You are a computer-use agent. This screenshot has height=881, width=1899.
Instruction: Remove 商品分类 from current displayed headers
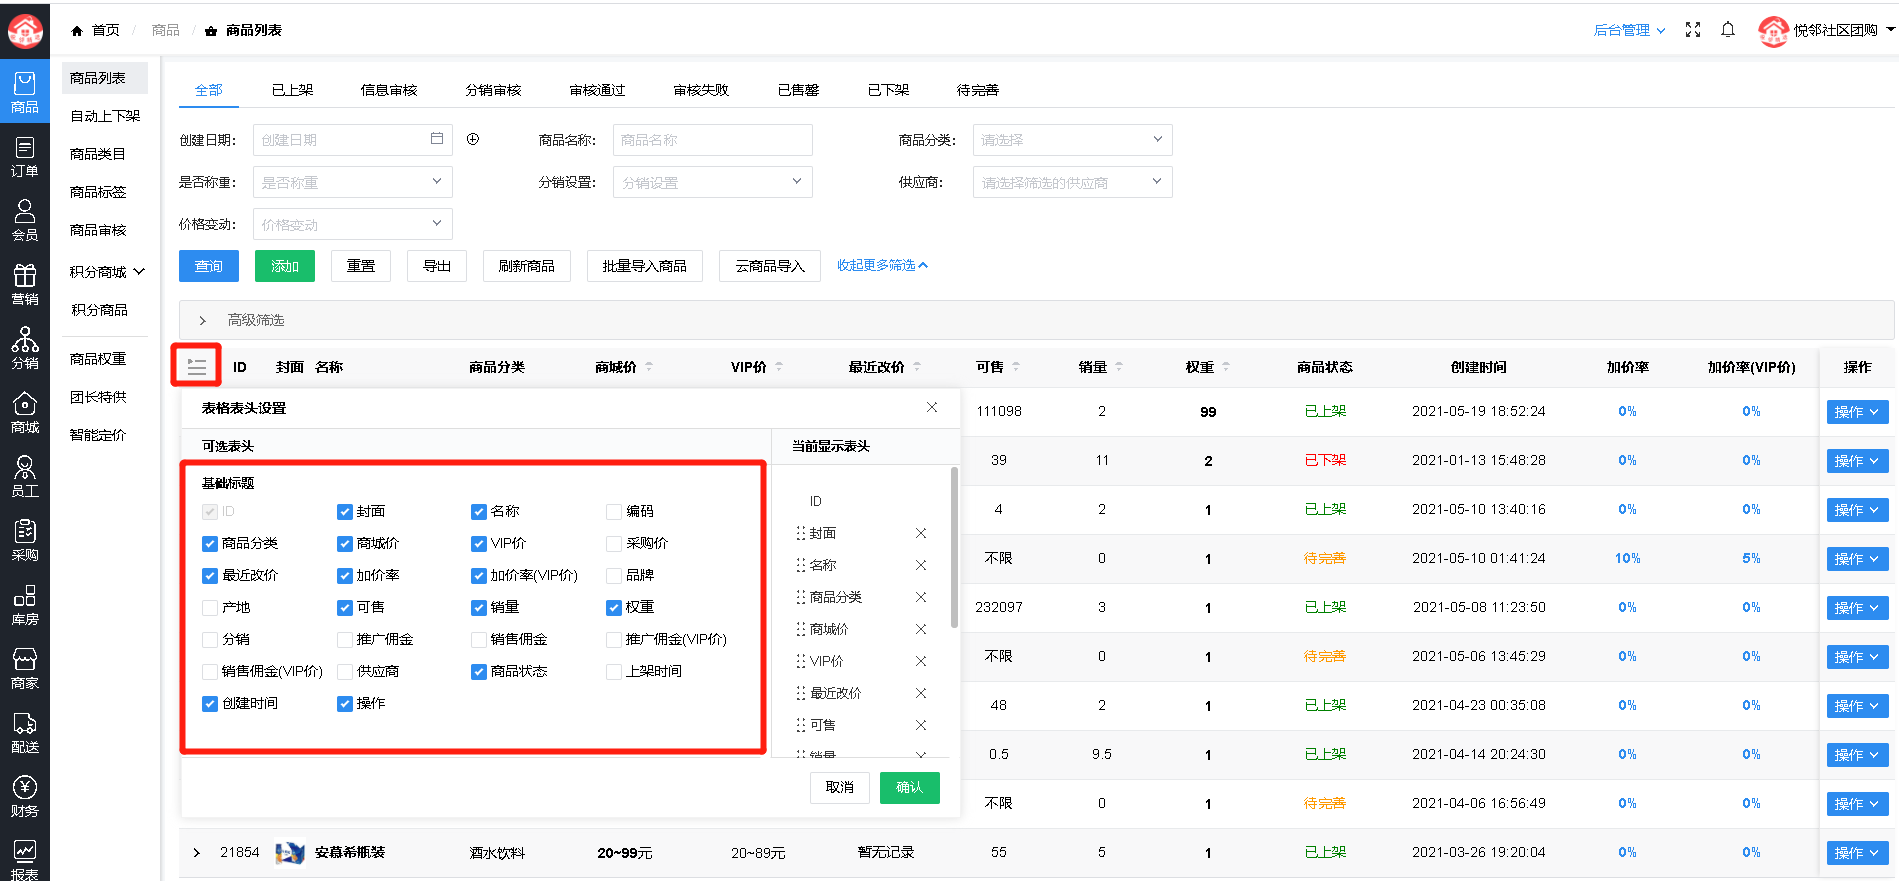point(921,597)
